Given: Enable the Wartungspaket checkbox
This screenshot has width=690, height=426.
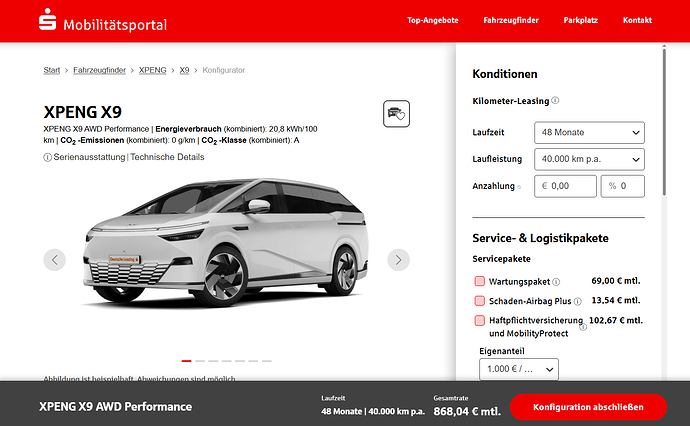Looking at the screenshot, I should tap(480, 281).
